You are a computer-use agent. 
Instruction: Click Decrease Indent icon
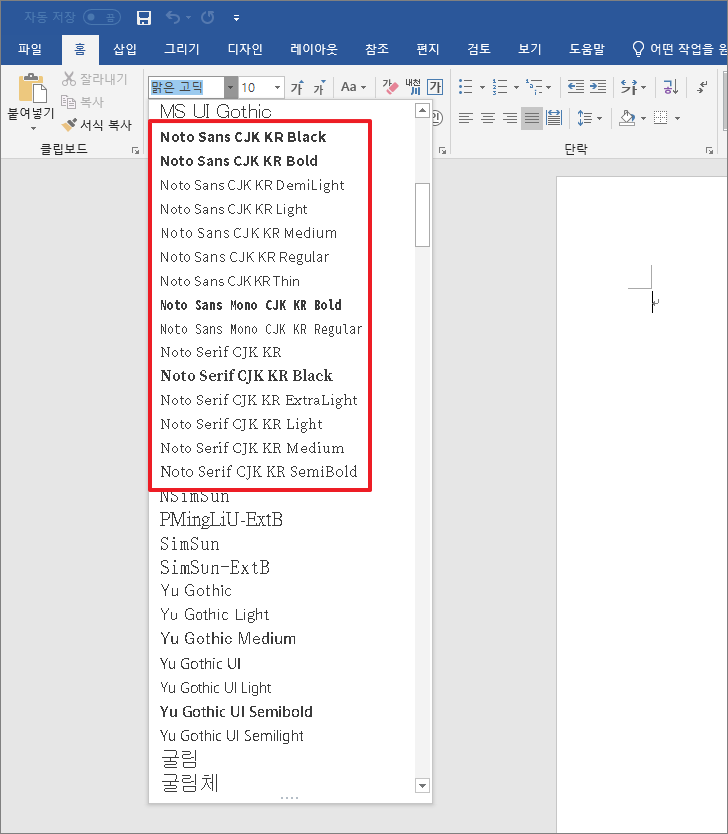pyautogui.click(x=575, y=87)
